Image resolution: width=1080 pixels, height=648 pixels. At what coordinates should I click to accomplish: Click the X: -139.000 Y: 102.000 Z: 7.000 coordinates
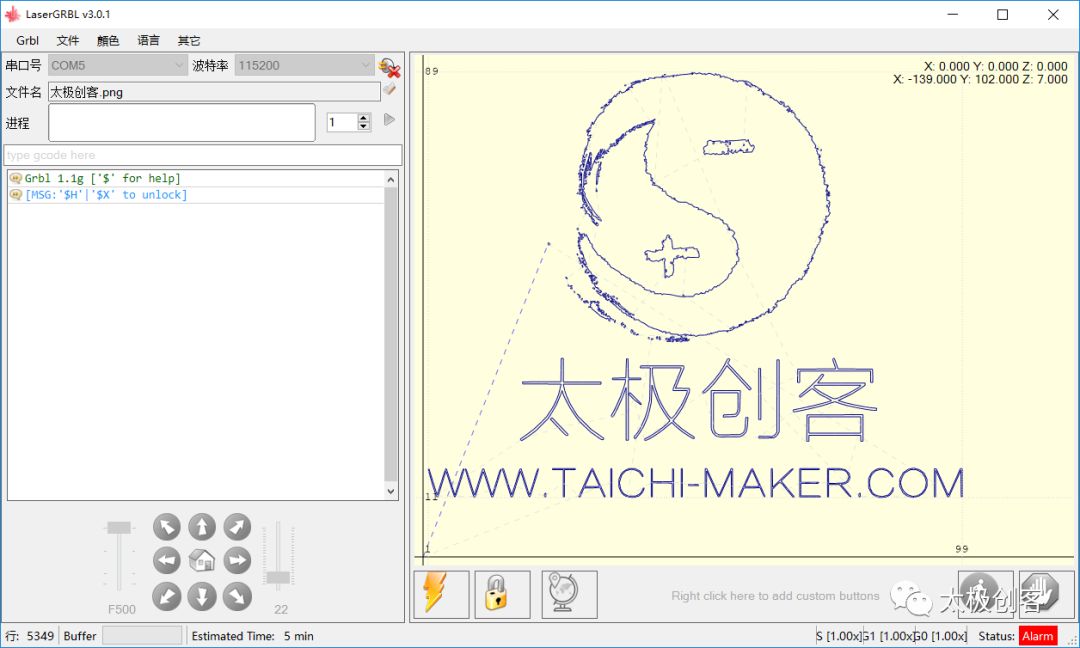tap(980, 79)
